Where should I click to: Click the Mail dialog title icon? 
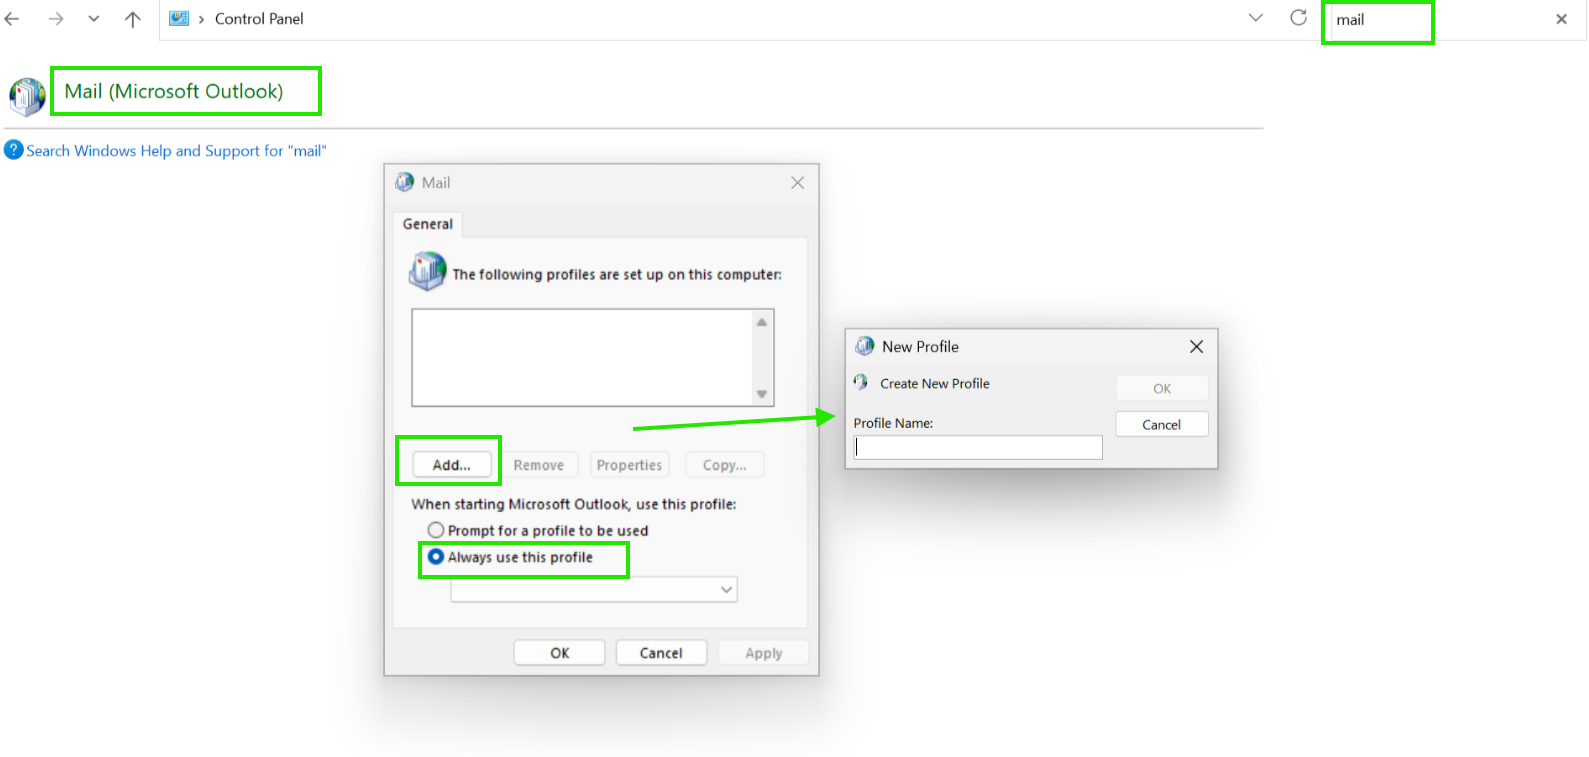(404, 182)
